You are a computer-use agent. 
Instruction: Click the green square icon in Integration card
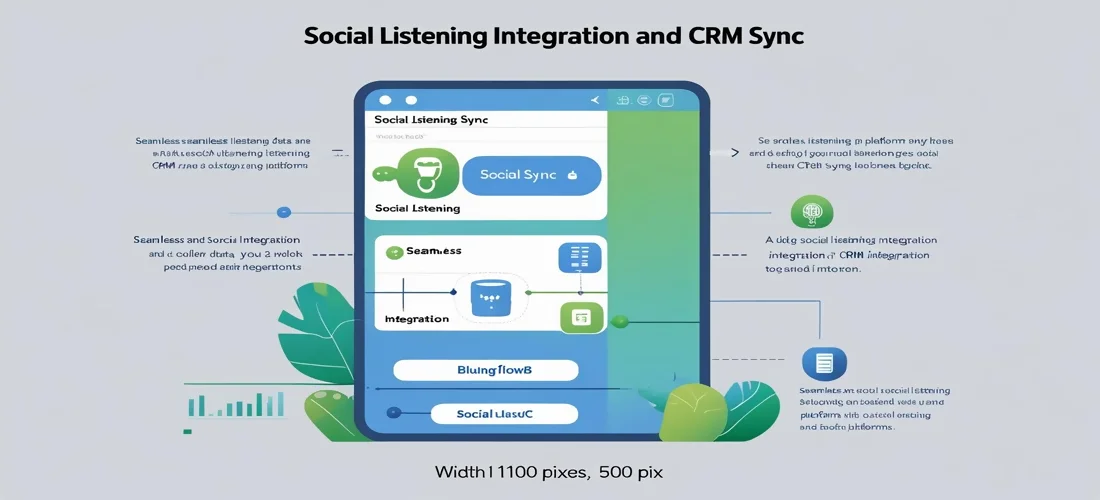pos(582,318)
